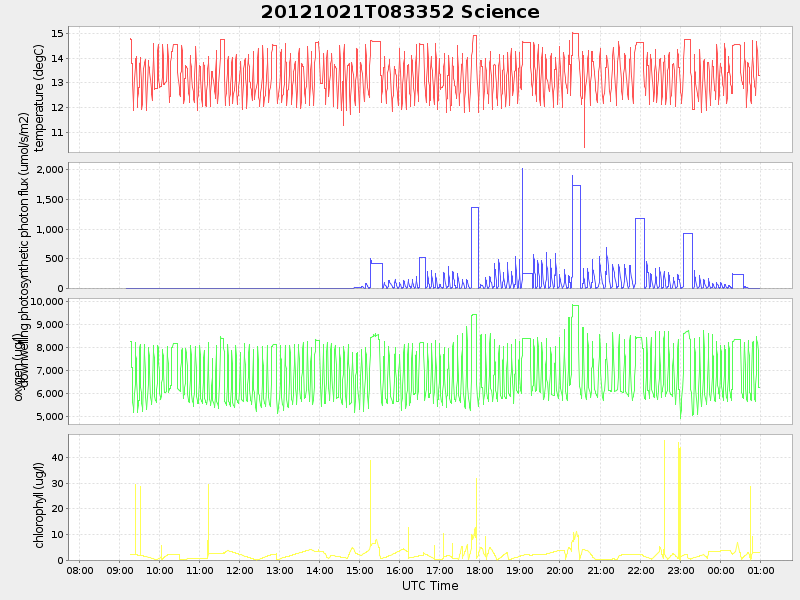Click the temperature axis value 15

point(57,34)
